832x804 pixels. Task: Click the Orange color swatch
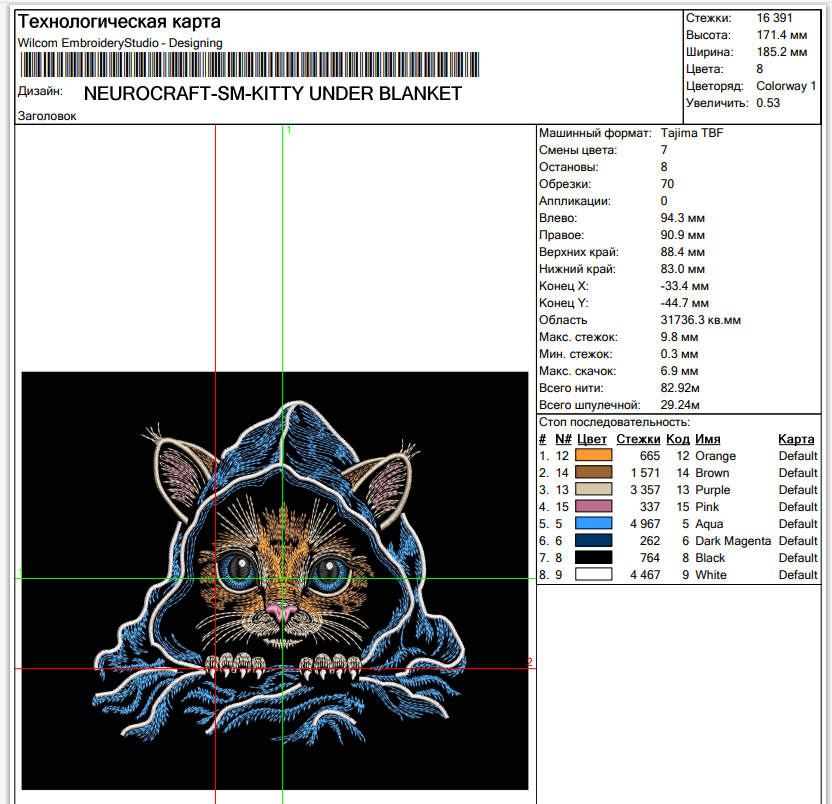point(593,455)
